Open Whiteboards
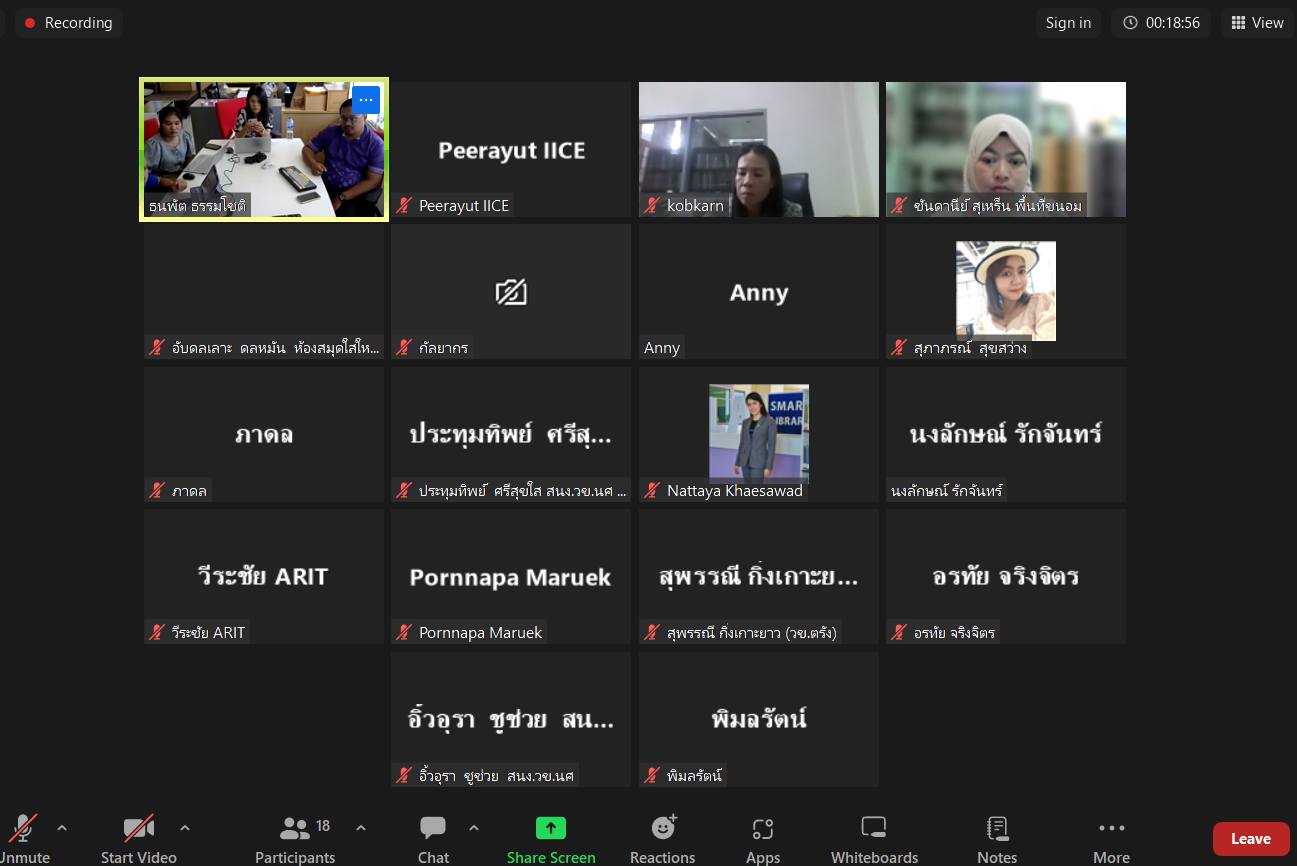This screenshot has width=1297, height=866. click(874, 838)
